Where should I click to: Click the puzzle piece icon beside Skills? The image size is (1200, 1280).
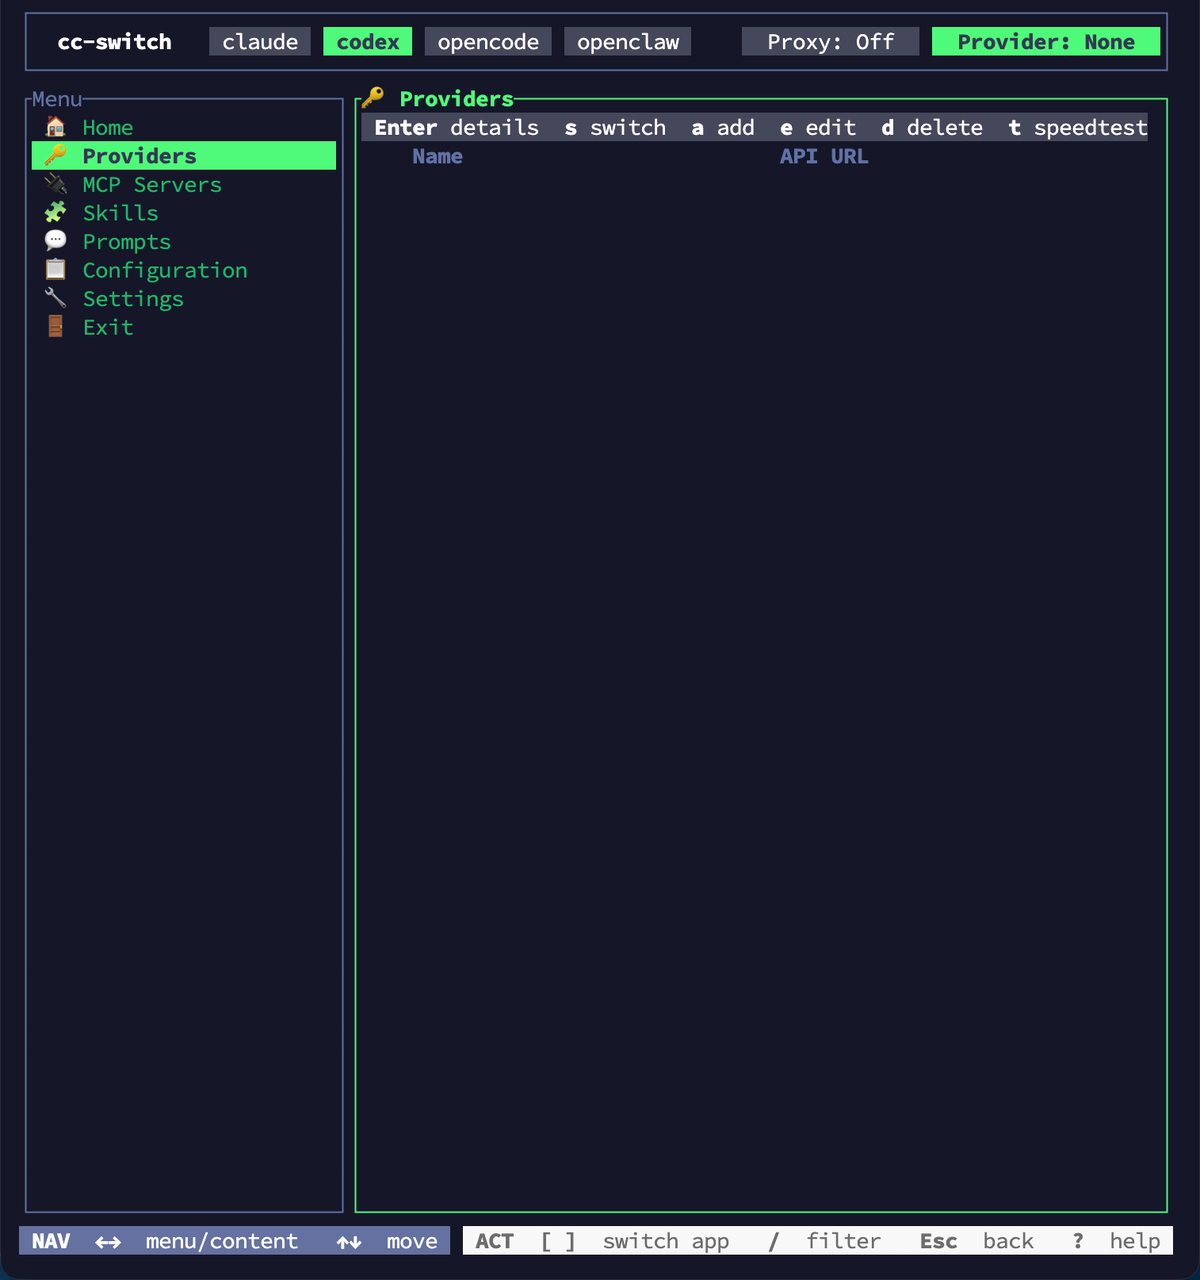[x=56, y=212]
